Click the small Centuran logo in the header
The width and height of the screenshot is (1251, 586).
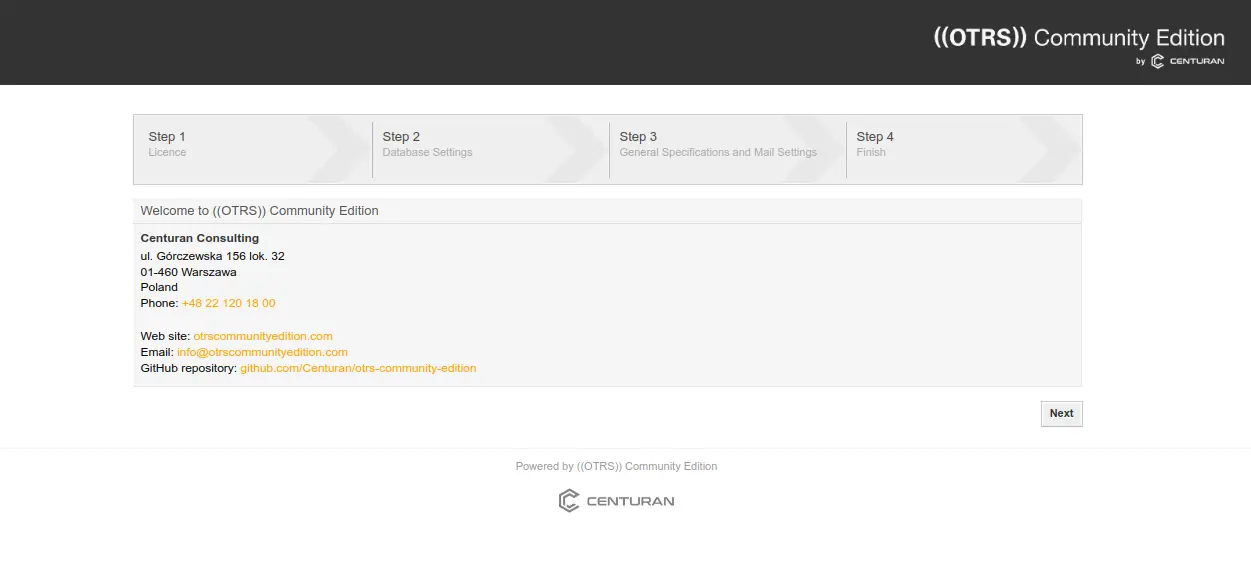1187,61
